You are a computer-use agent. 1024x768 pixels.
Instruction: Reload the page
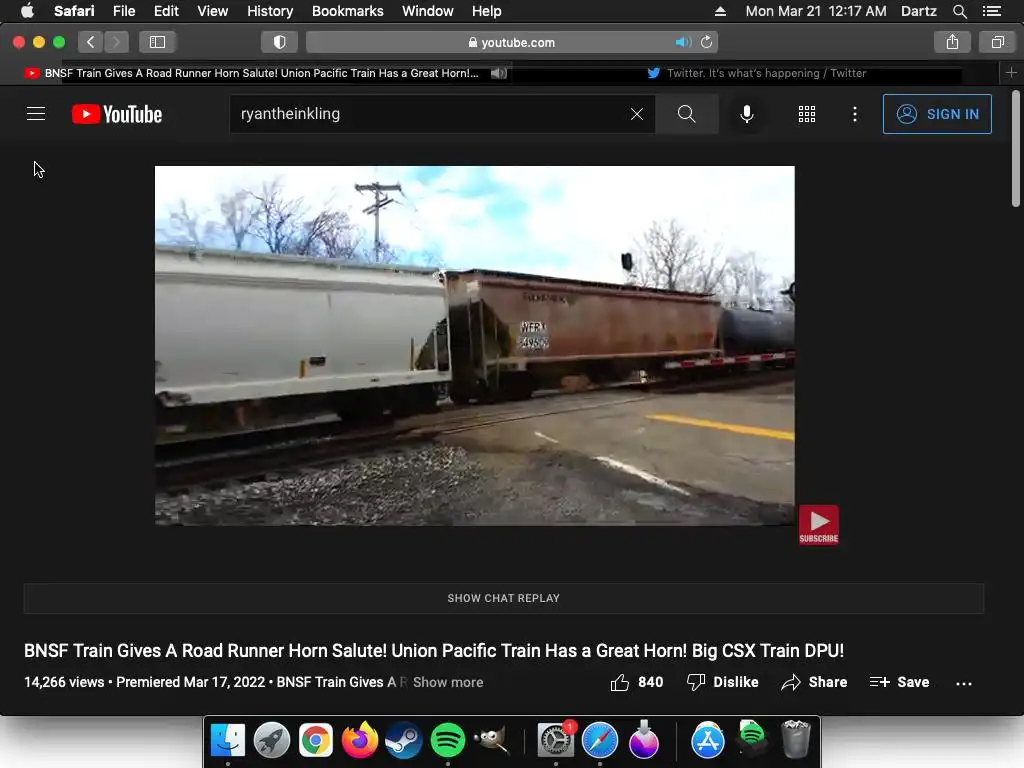[x=707, y=42]
